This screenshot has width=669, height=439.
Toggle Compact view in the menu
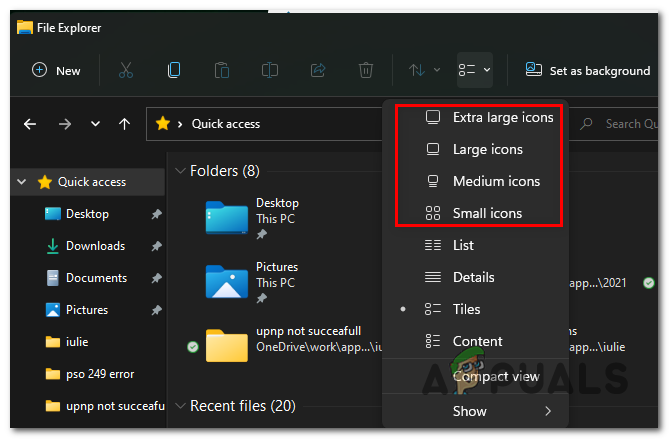click(495, 377)
